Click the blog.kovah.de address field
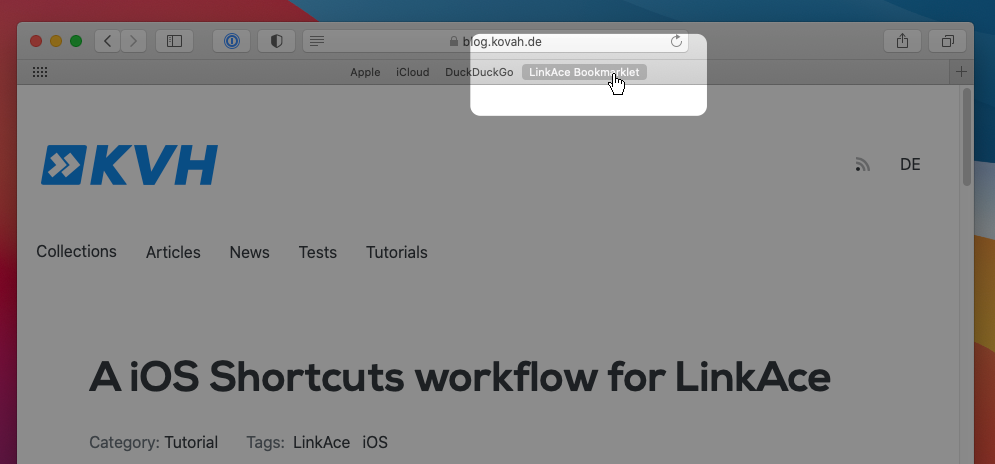995x464 pixels. 500,41
